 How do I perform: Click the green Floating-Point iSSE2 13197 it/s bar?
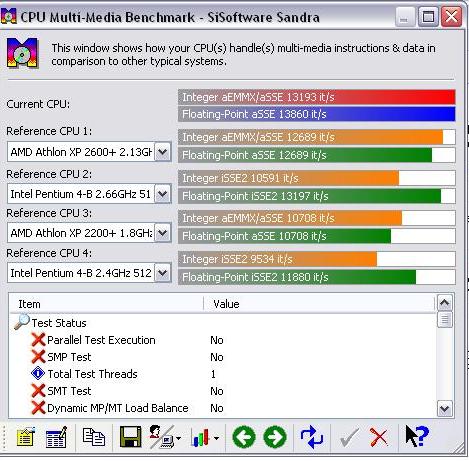click(x=317, y=196)
